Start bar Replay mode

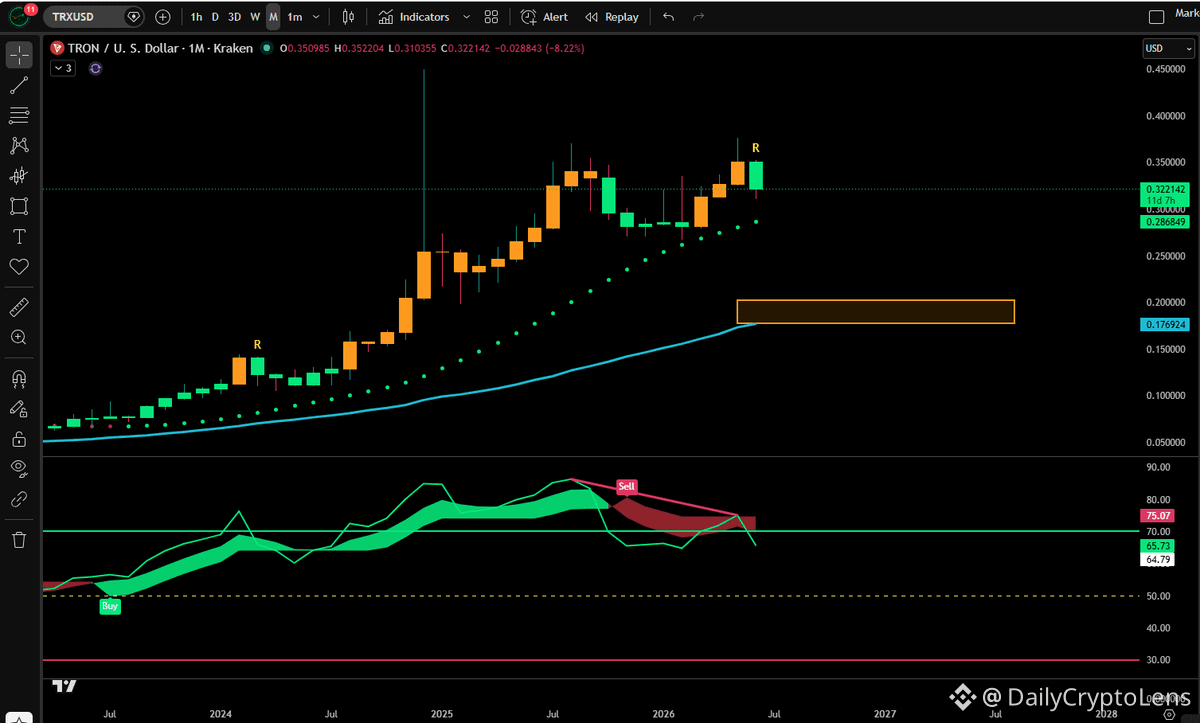[612, 17]
